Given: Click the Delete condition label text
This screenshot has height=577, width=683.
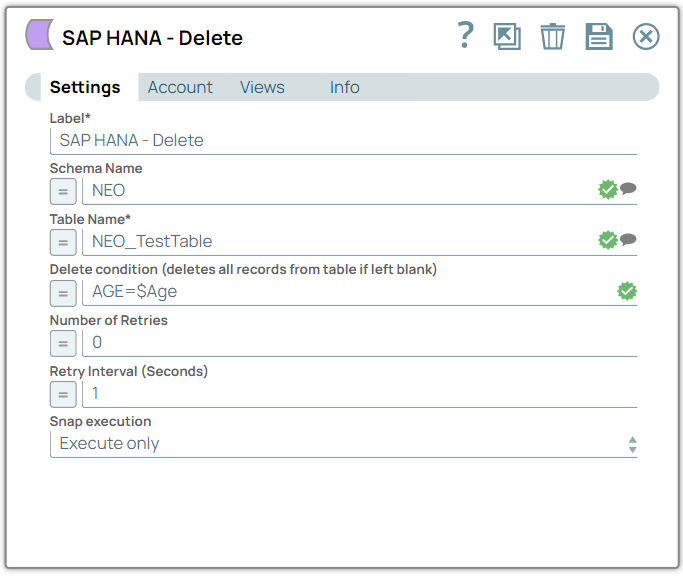Looking at the screenshot, I should (x=243, y=270).
